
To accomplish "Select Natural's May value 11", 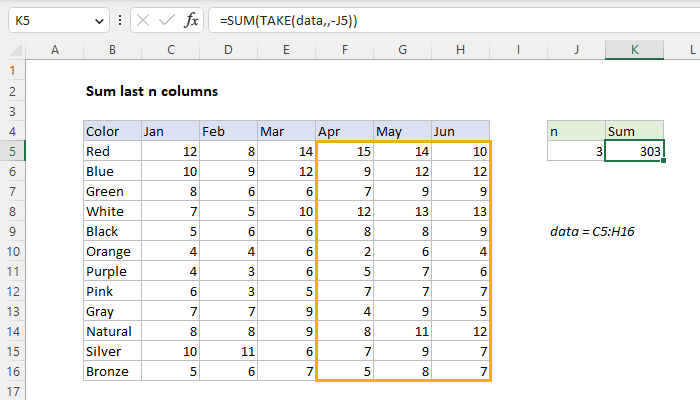I will click(403, 331).
